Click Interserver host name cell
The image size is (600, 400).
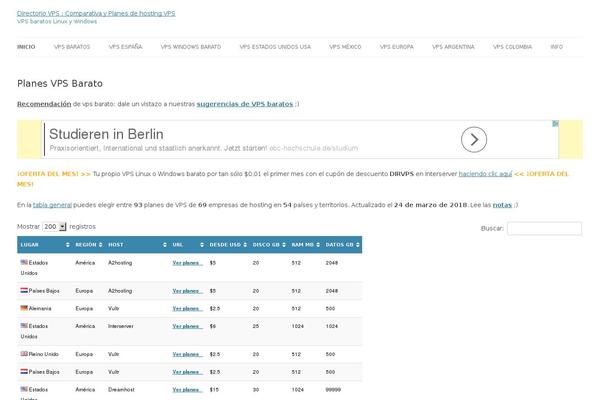(121, 326)
